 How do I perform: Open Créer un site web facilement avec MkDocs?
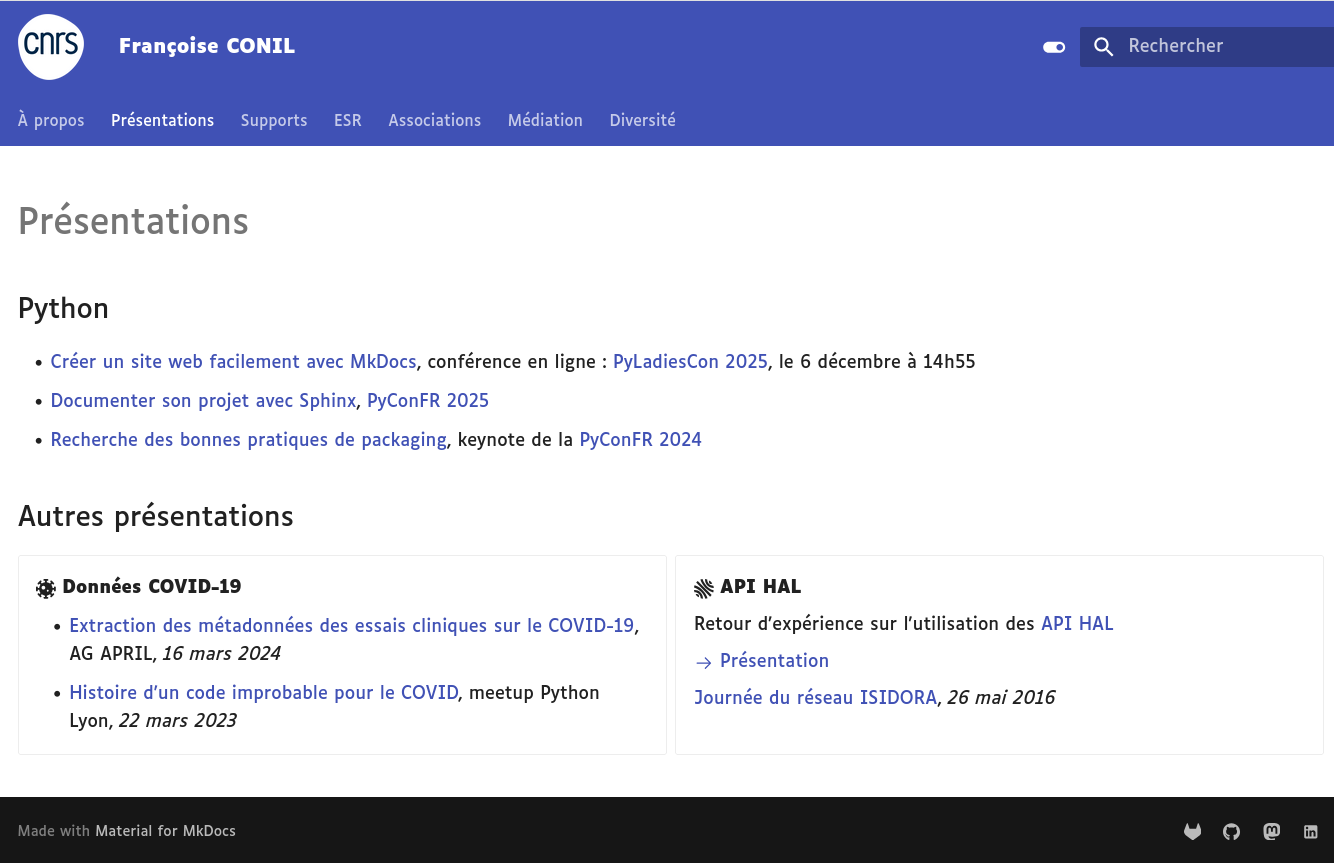(x=233, y=362)
